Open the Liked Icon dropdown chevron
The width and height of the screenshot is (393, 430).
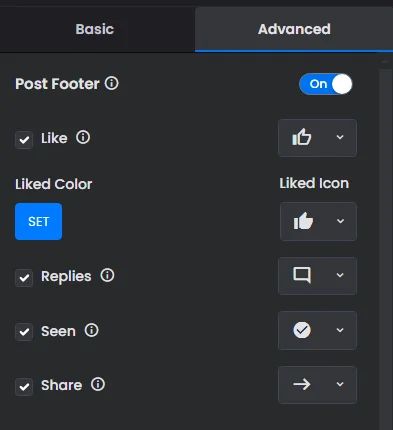pos(340,221)
